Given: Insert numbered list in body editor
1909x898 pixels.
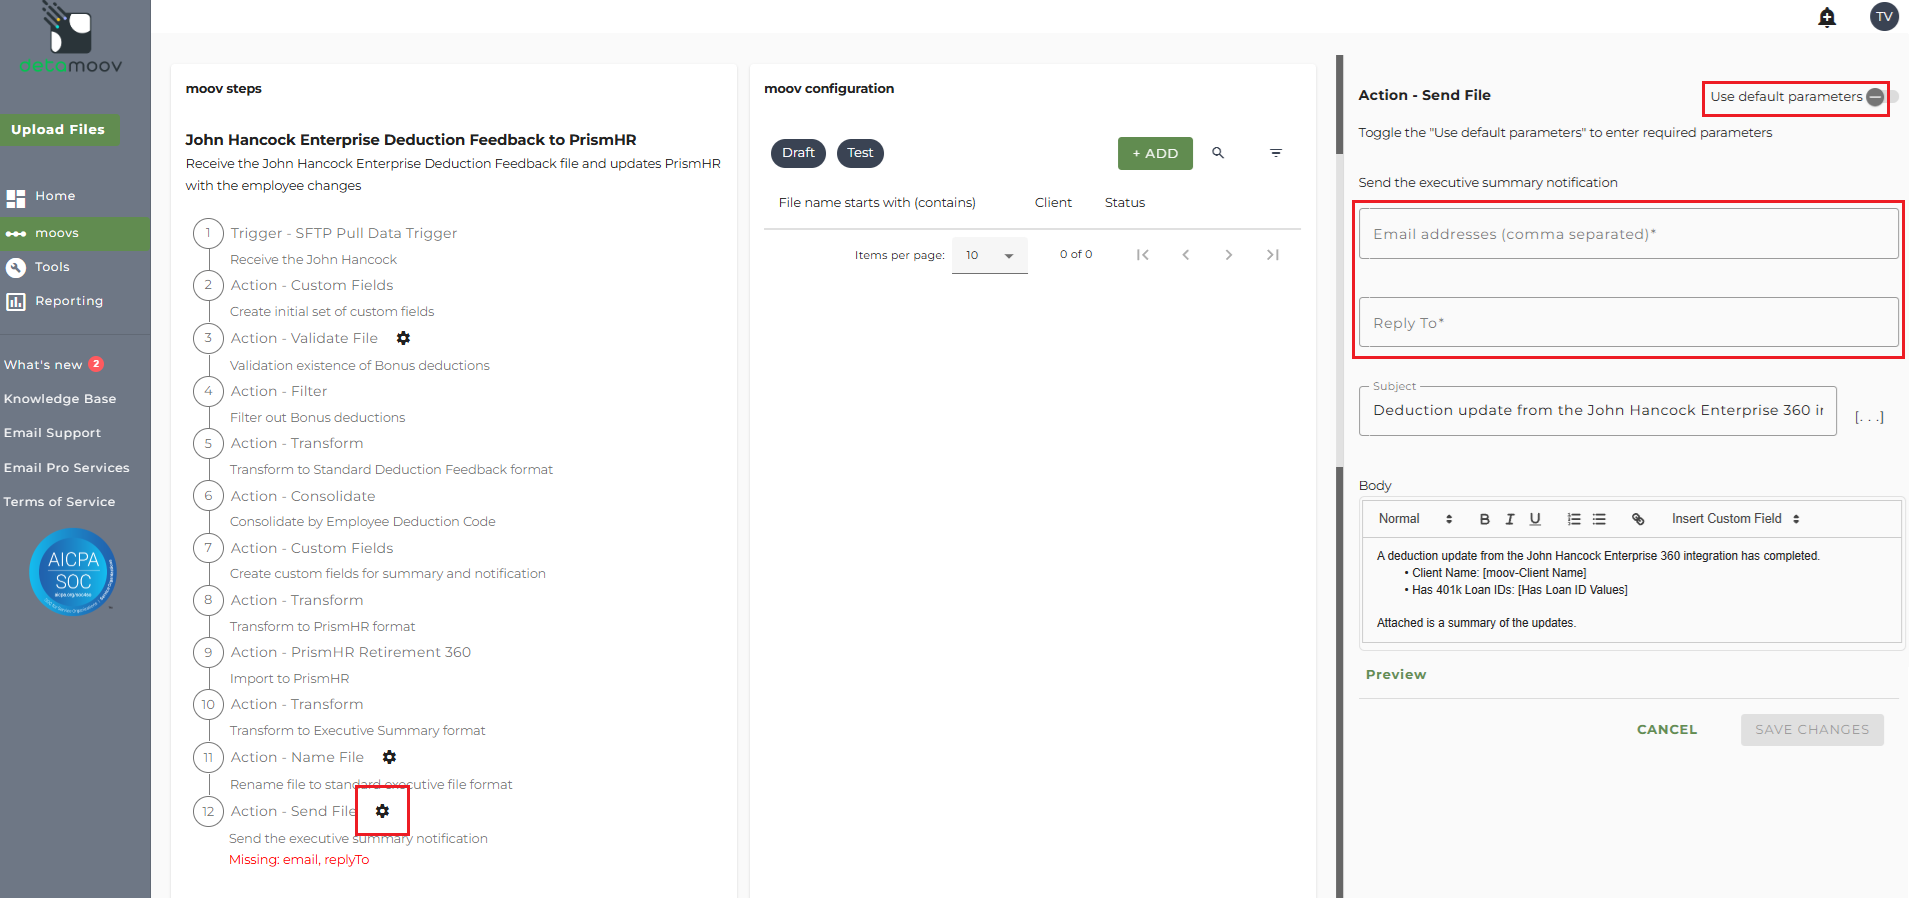Looking at the screenshot, I should (1574, 519).
